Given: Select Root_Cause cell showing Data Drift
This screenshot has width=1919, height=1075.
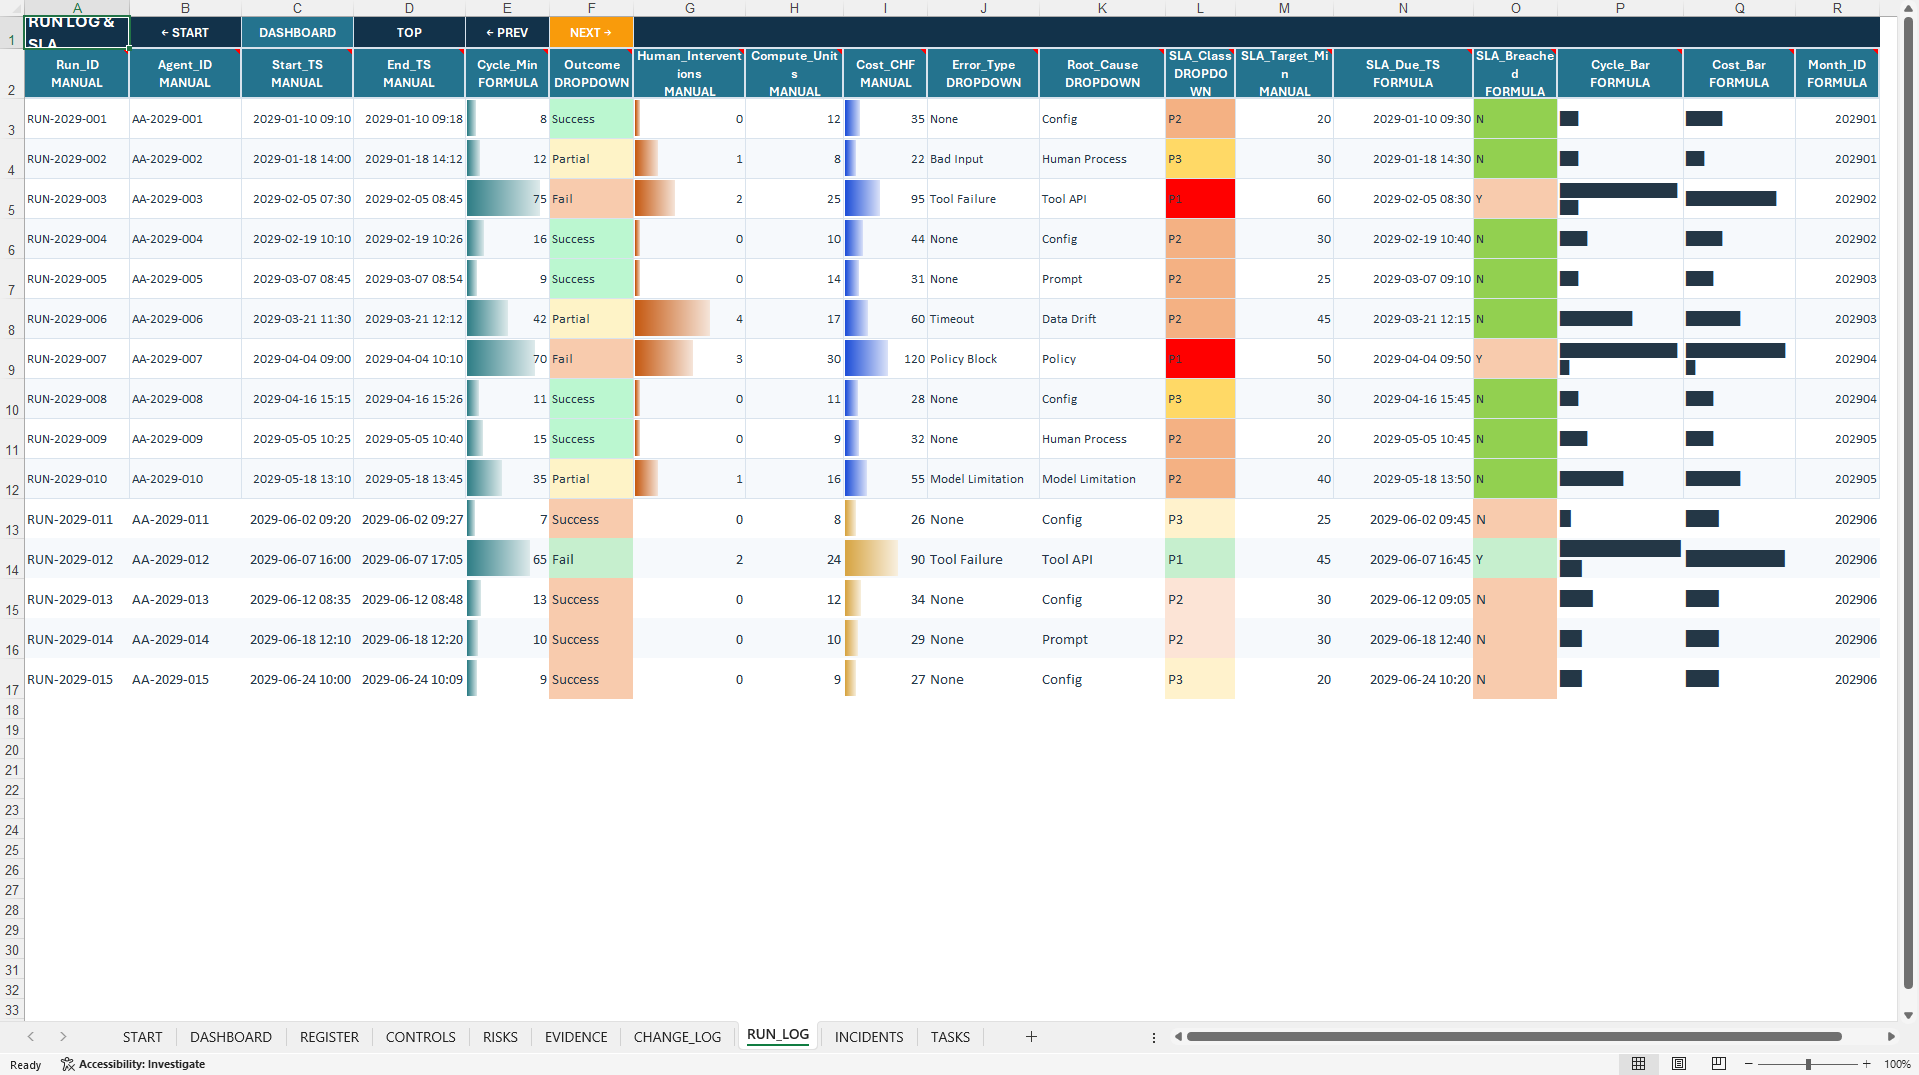Looking at the screenshot, I should click(1102, 319).
